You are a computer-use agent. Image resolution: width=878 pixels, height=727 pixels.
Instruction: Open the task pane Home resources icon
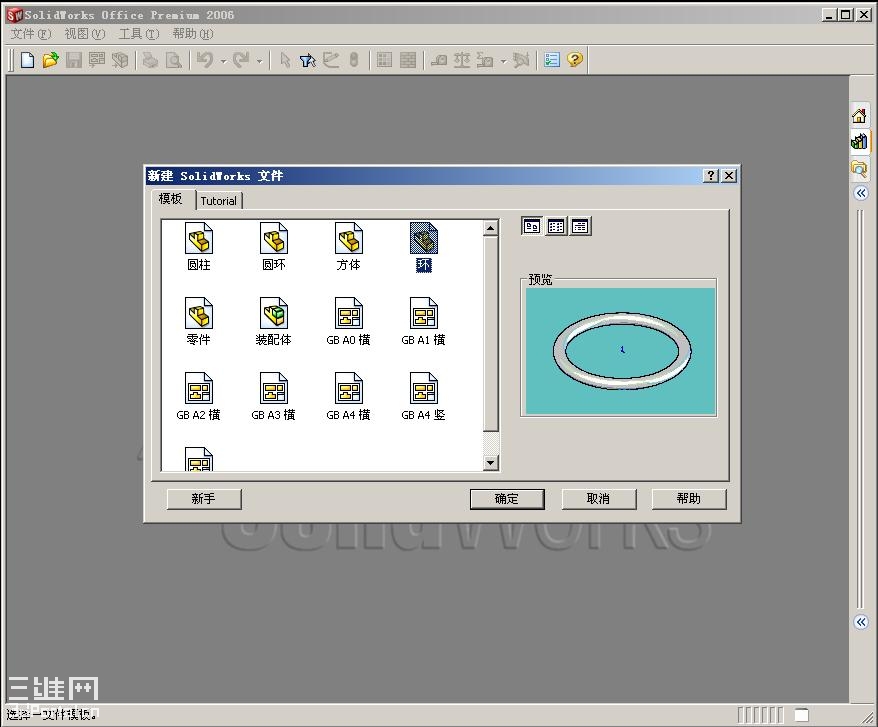point(860,115)
